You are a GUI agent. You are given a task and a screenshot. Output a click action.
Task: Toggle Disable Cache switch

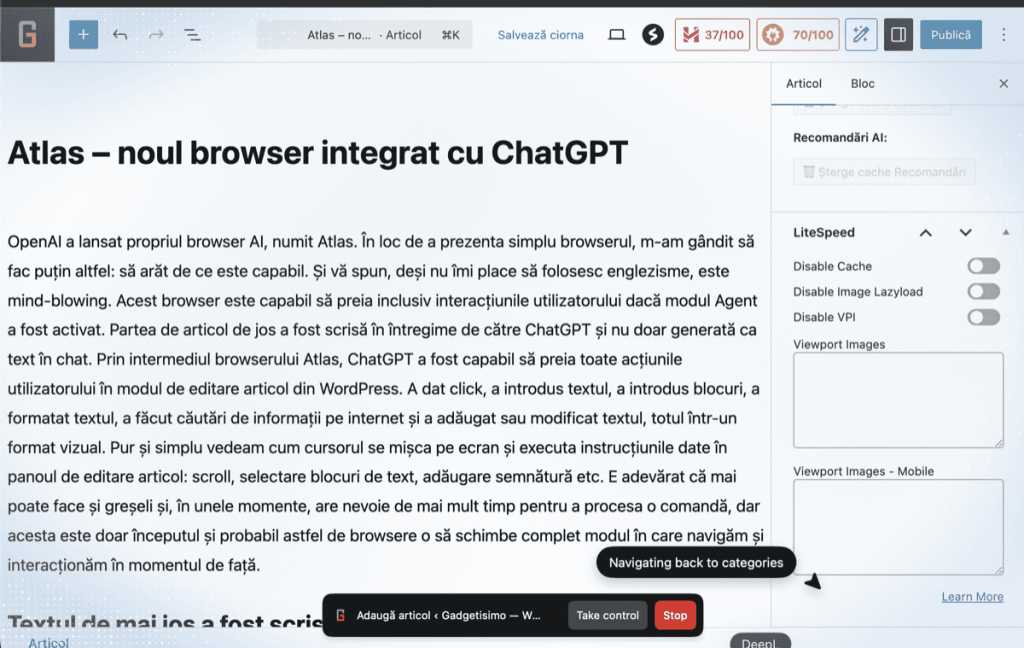pos(983,266)
